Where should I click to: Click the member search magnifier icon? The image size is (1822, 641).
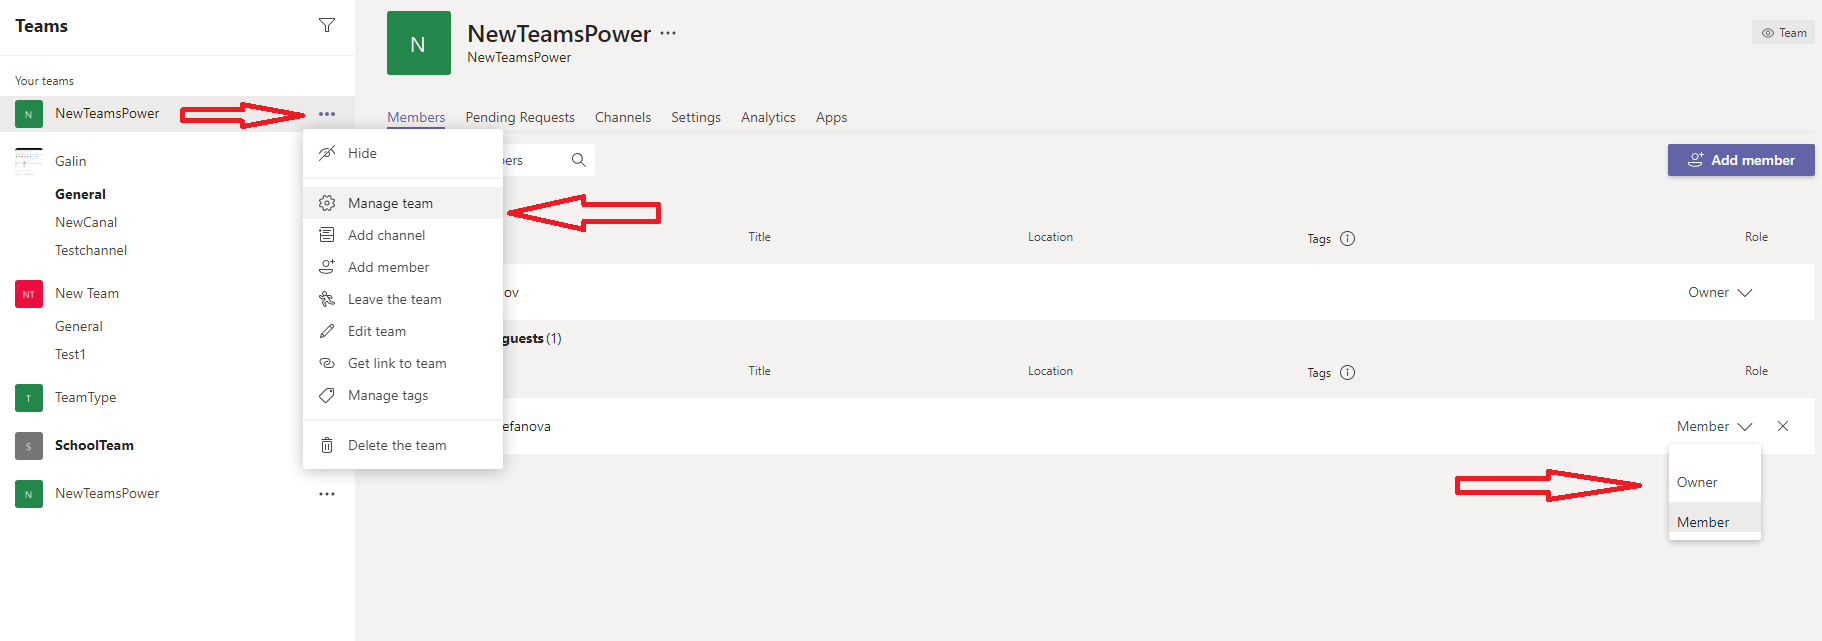tap(578, 160)
